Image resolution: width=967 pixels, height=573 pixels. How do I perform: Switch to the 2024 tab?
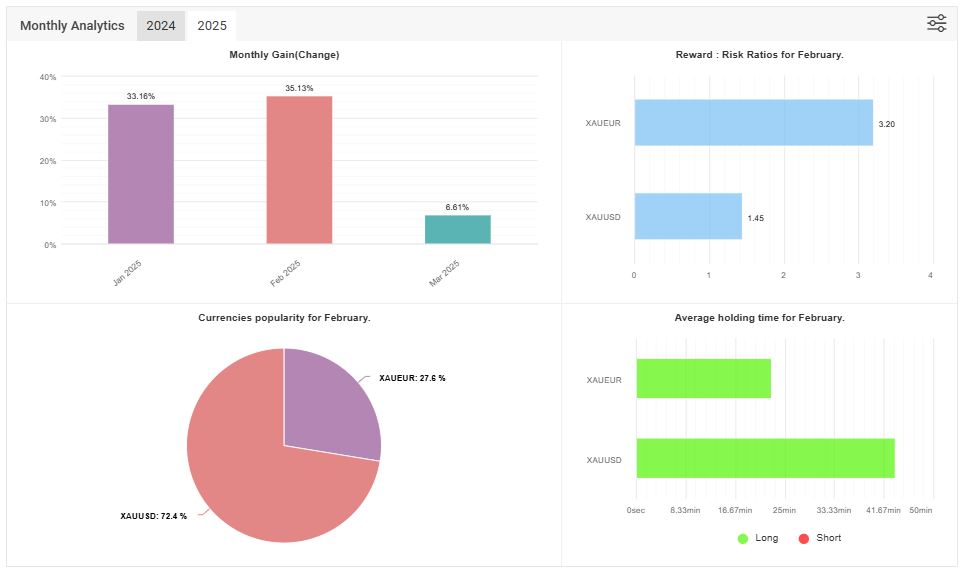pyautogui.click(x=161, y=26)
